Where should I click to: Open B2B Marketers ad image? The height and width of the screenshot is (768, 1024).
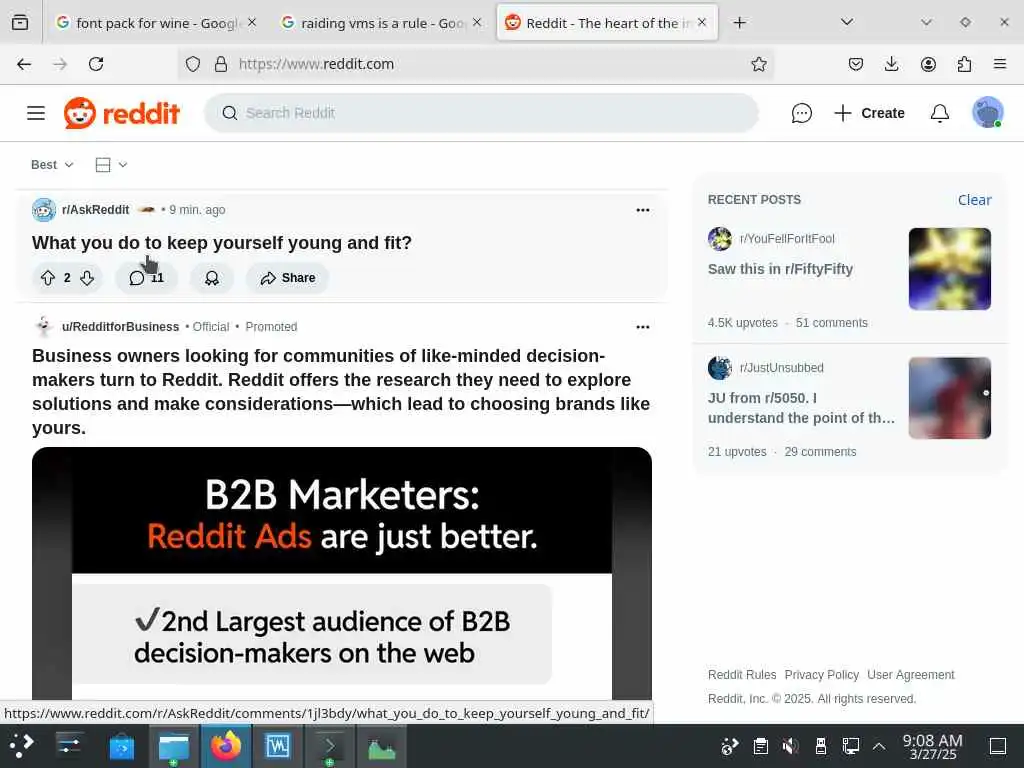click(x=342, y=575)
